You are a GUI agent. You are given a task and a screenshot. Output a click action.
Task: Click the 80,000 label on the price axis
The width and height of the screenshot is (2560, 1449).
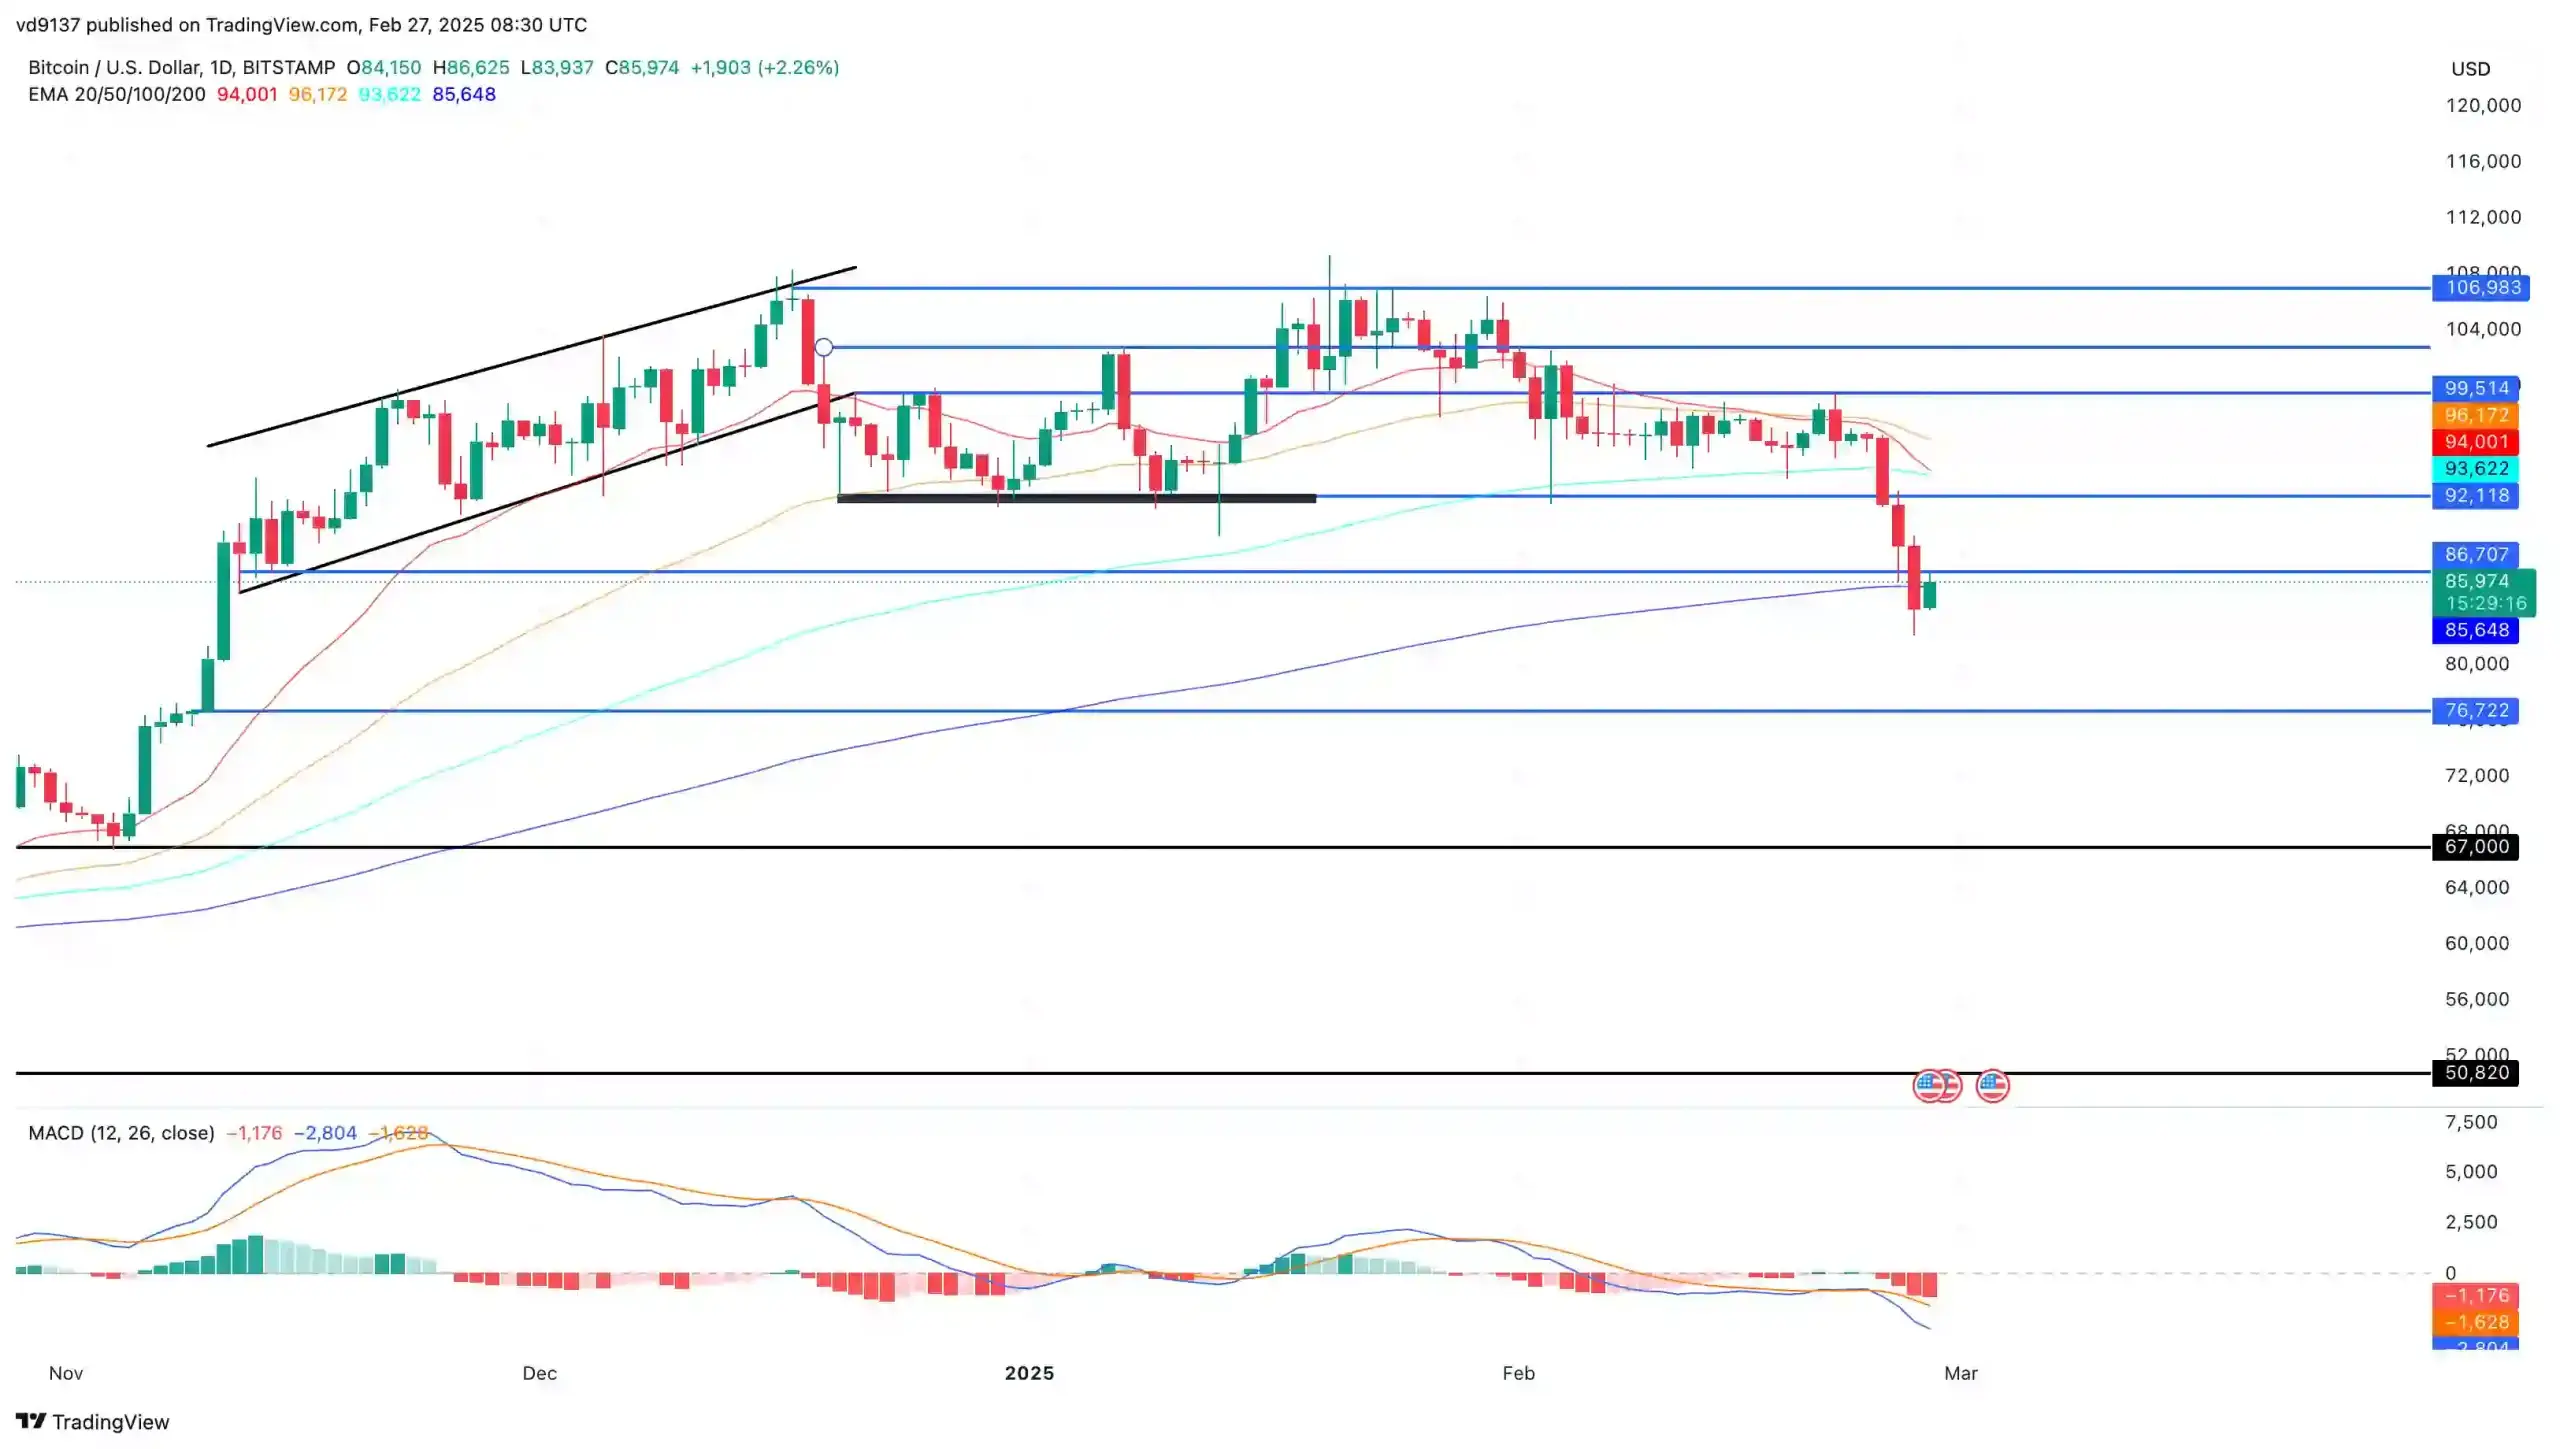(2477, 664)
